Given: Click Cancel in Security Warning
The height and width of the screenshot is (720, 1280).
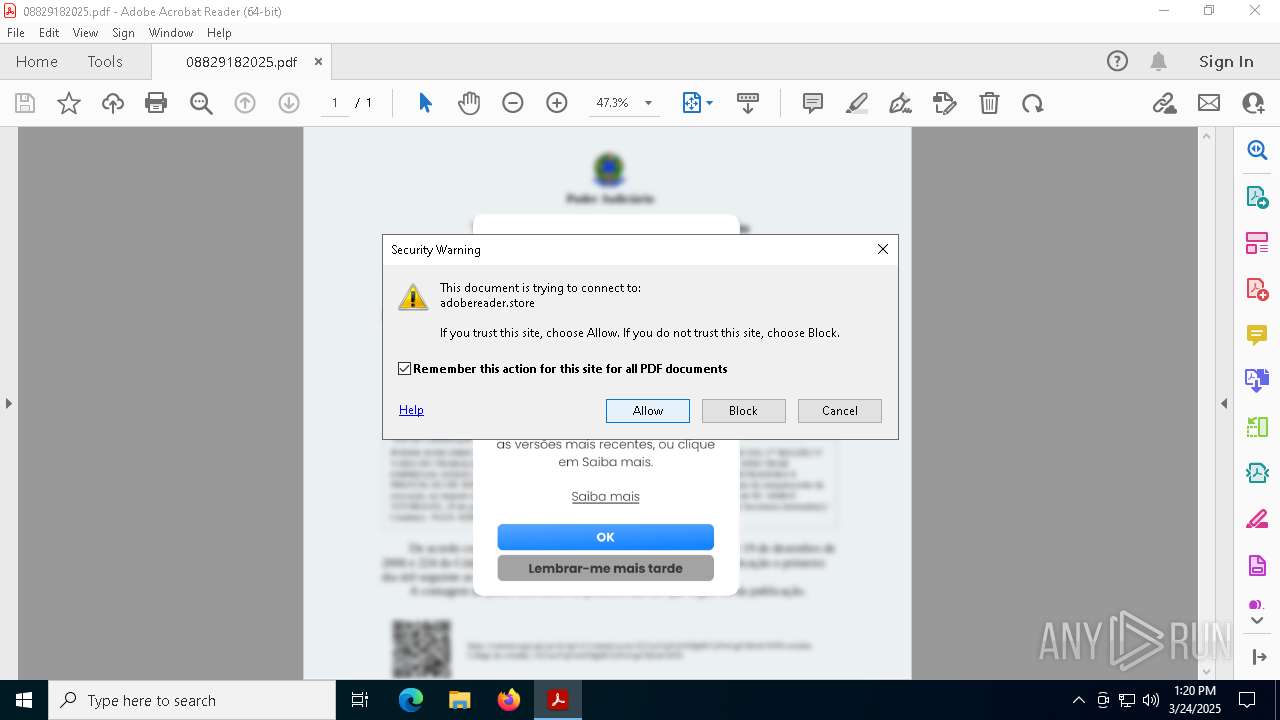Looking at the screenshot, I should pos(840,411).
